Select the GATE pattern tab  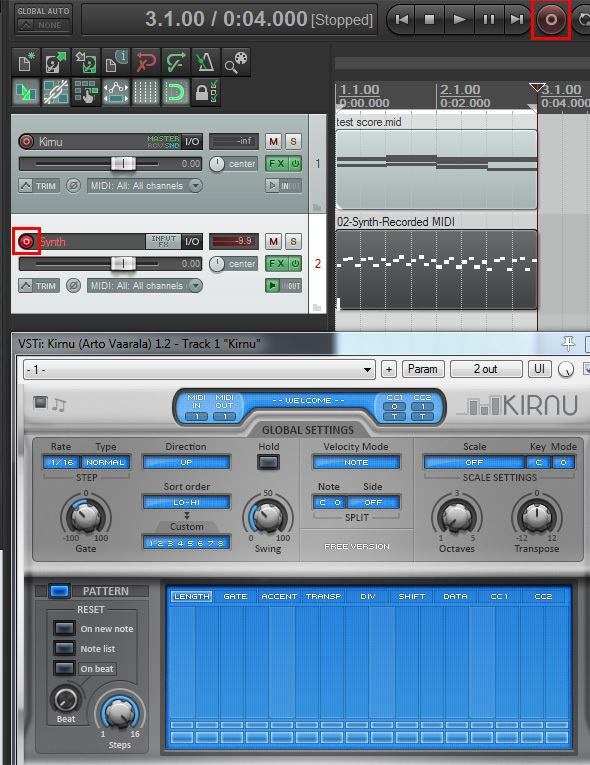235,596
